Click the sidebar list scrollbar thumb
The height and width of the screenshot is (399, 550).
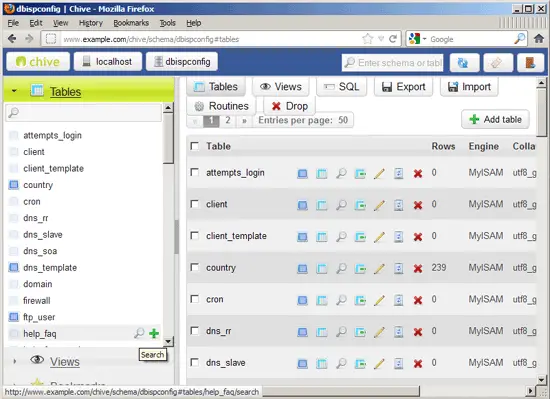[168, 138]
